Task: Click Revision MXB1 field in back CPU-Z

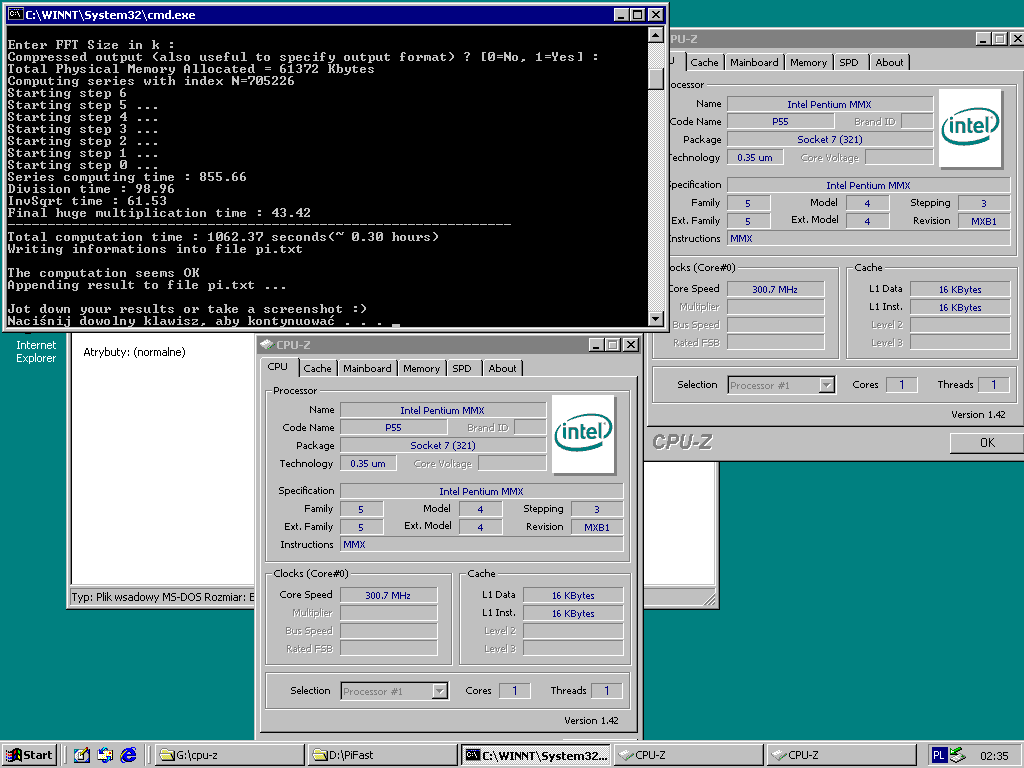Action: pos(984,221)
